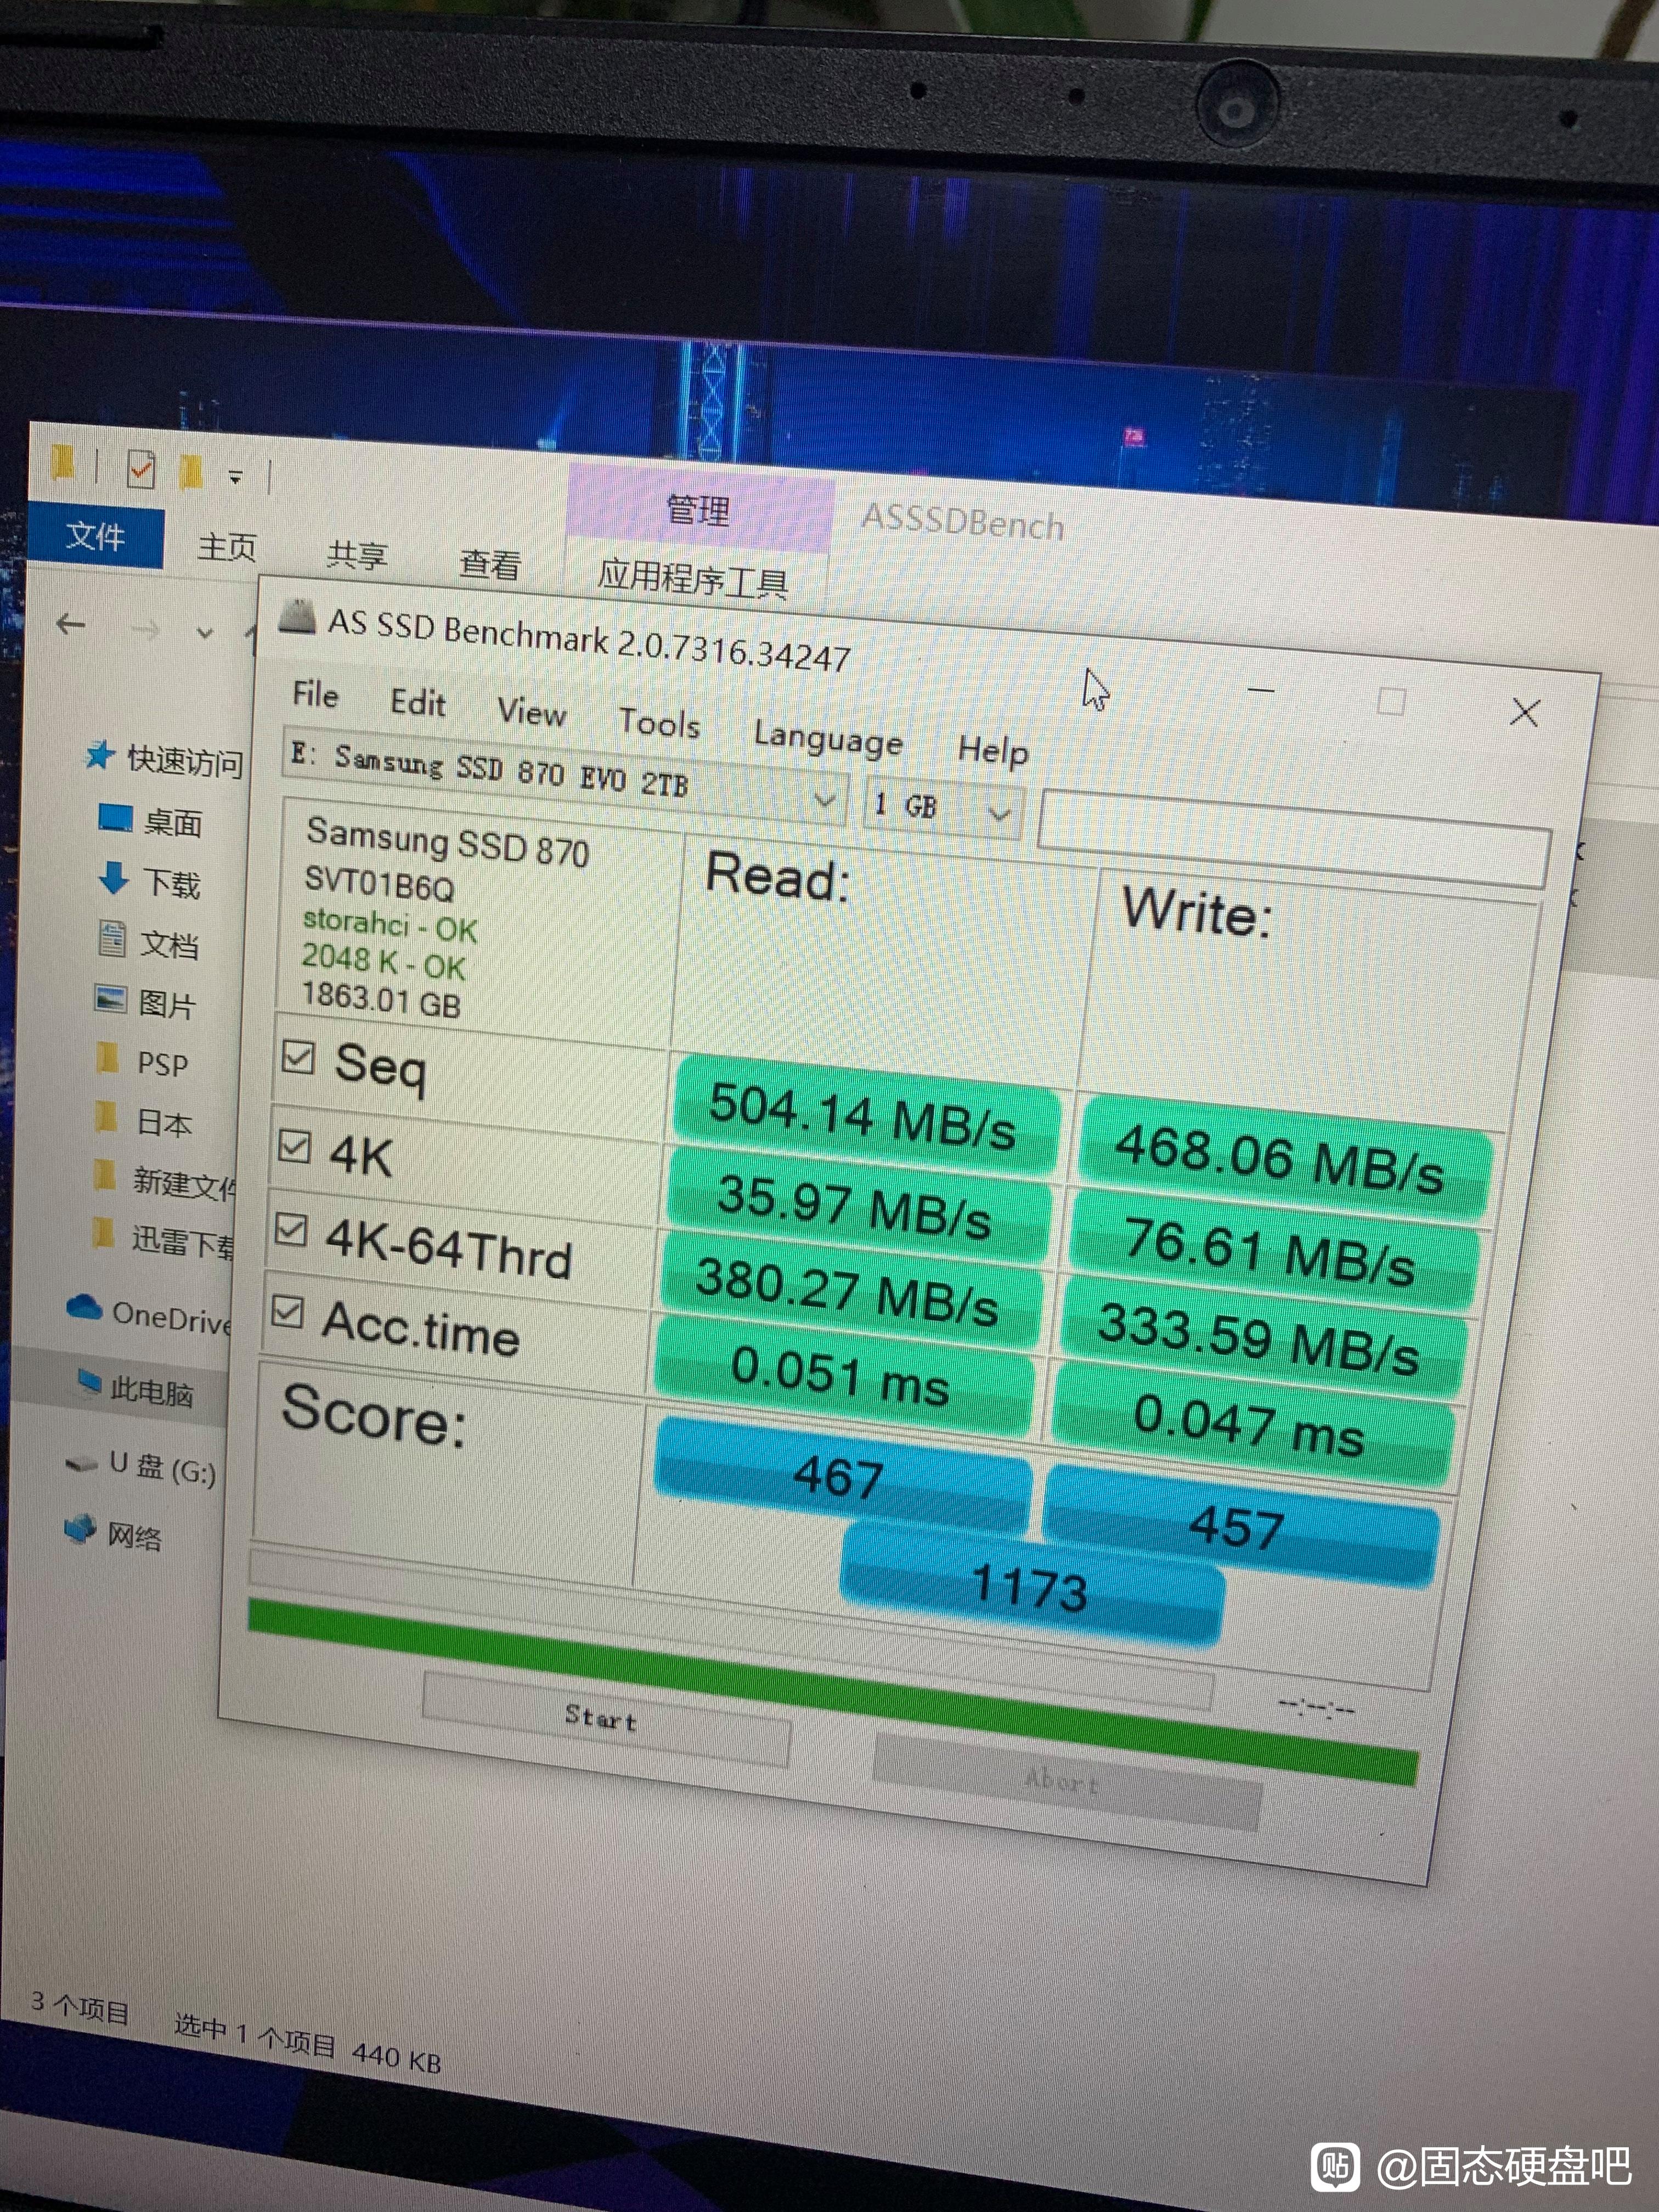Click the Explorer forward arrow
This screenshot has height=2212, width=1659.
point(146,630)
